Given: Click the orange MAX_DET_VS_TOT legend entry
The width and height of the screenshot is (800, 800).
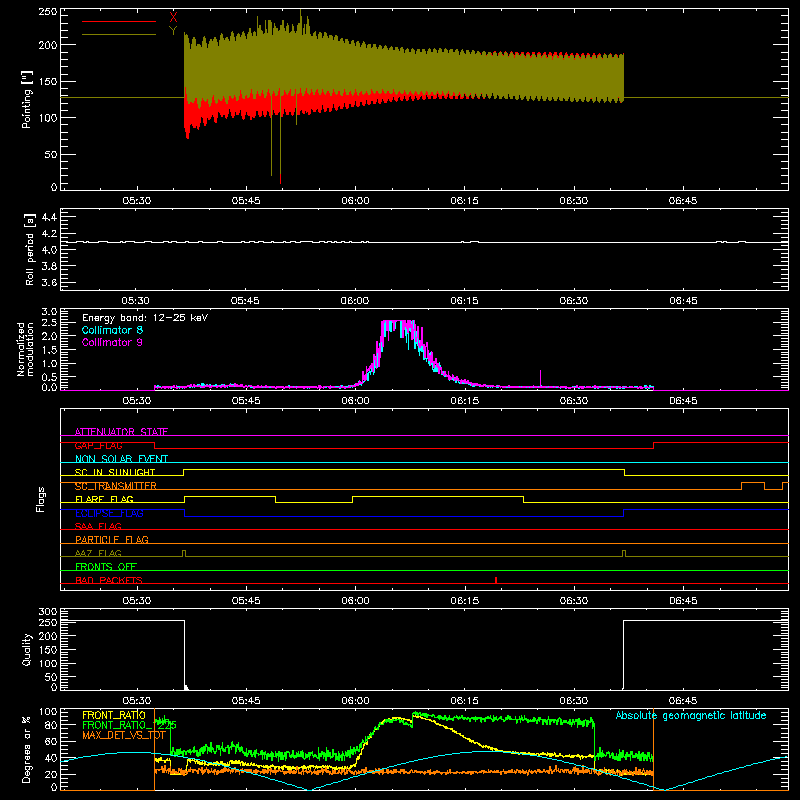Looking at the screenshot, I should pos(124,735).
